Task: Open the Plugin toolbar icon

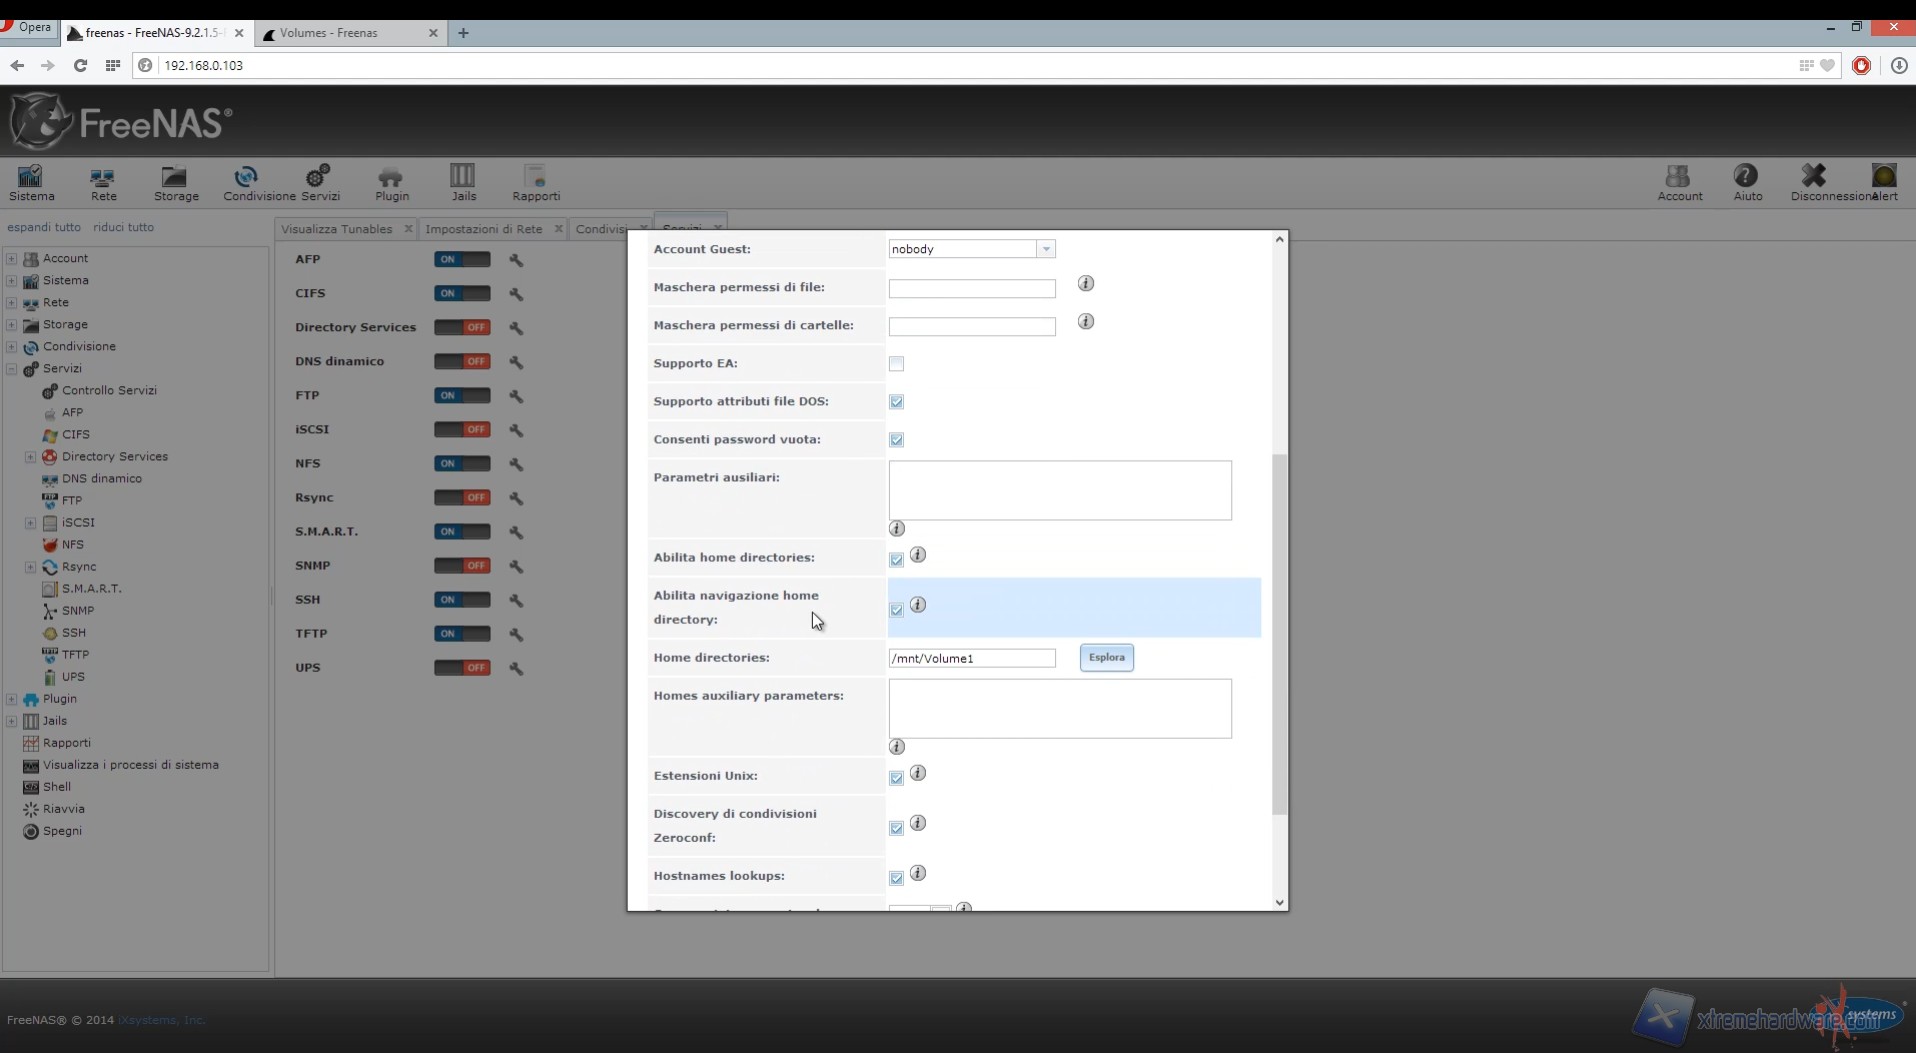Action: pyautogui.click(x=391, y=183)
